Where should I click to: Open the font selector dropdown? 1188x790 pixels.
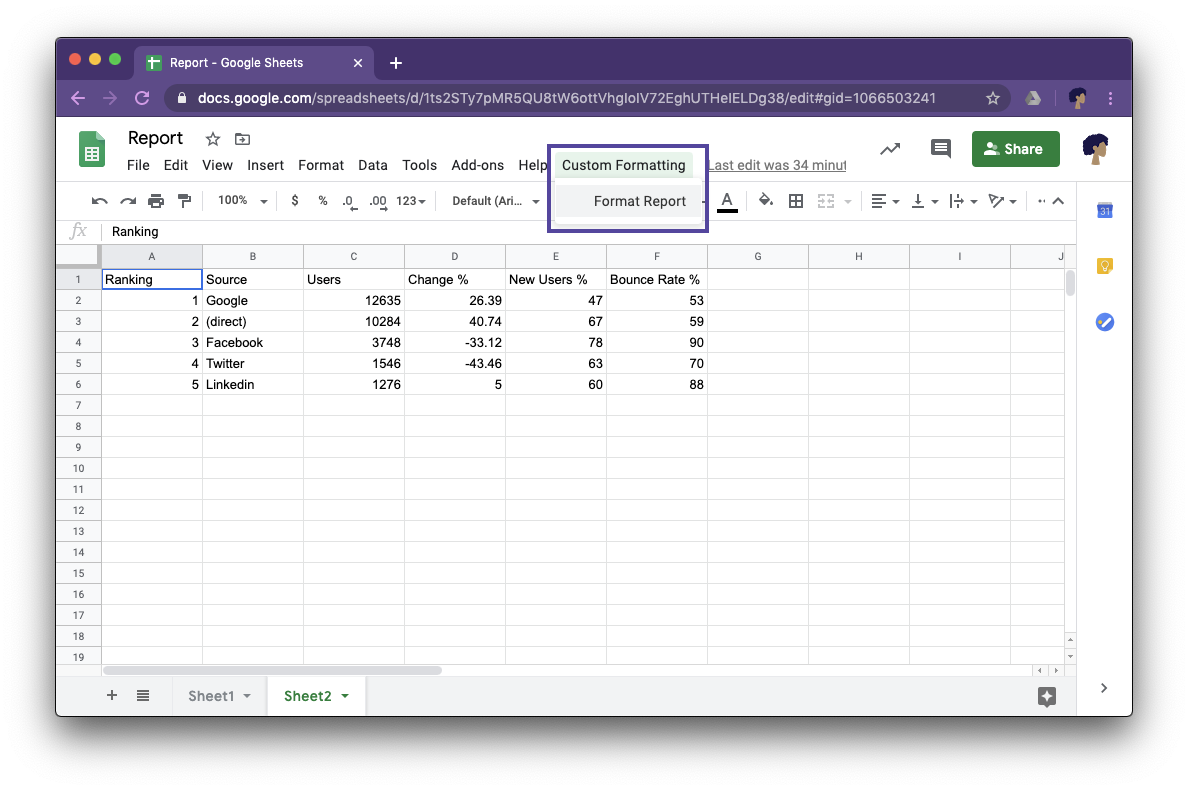click(493, 200)
